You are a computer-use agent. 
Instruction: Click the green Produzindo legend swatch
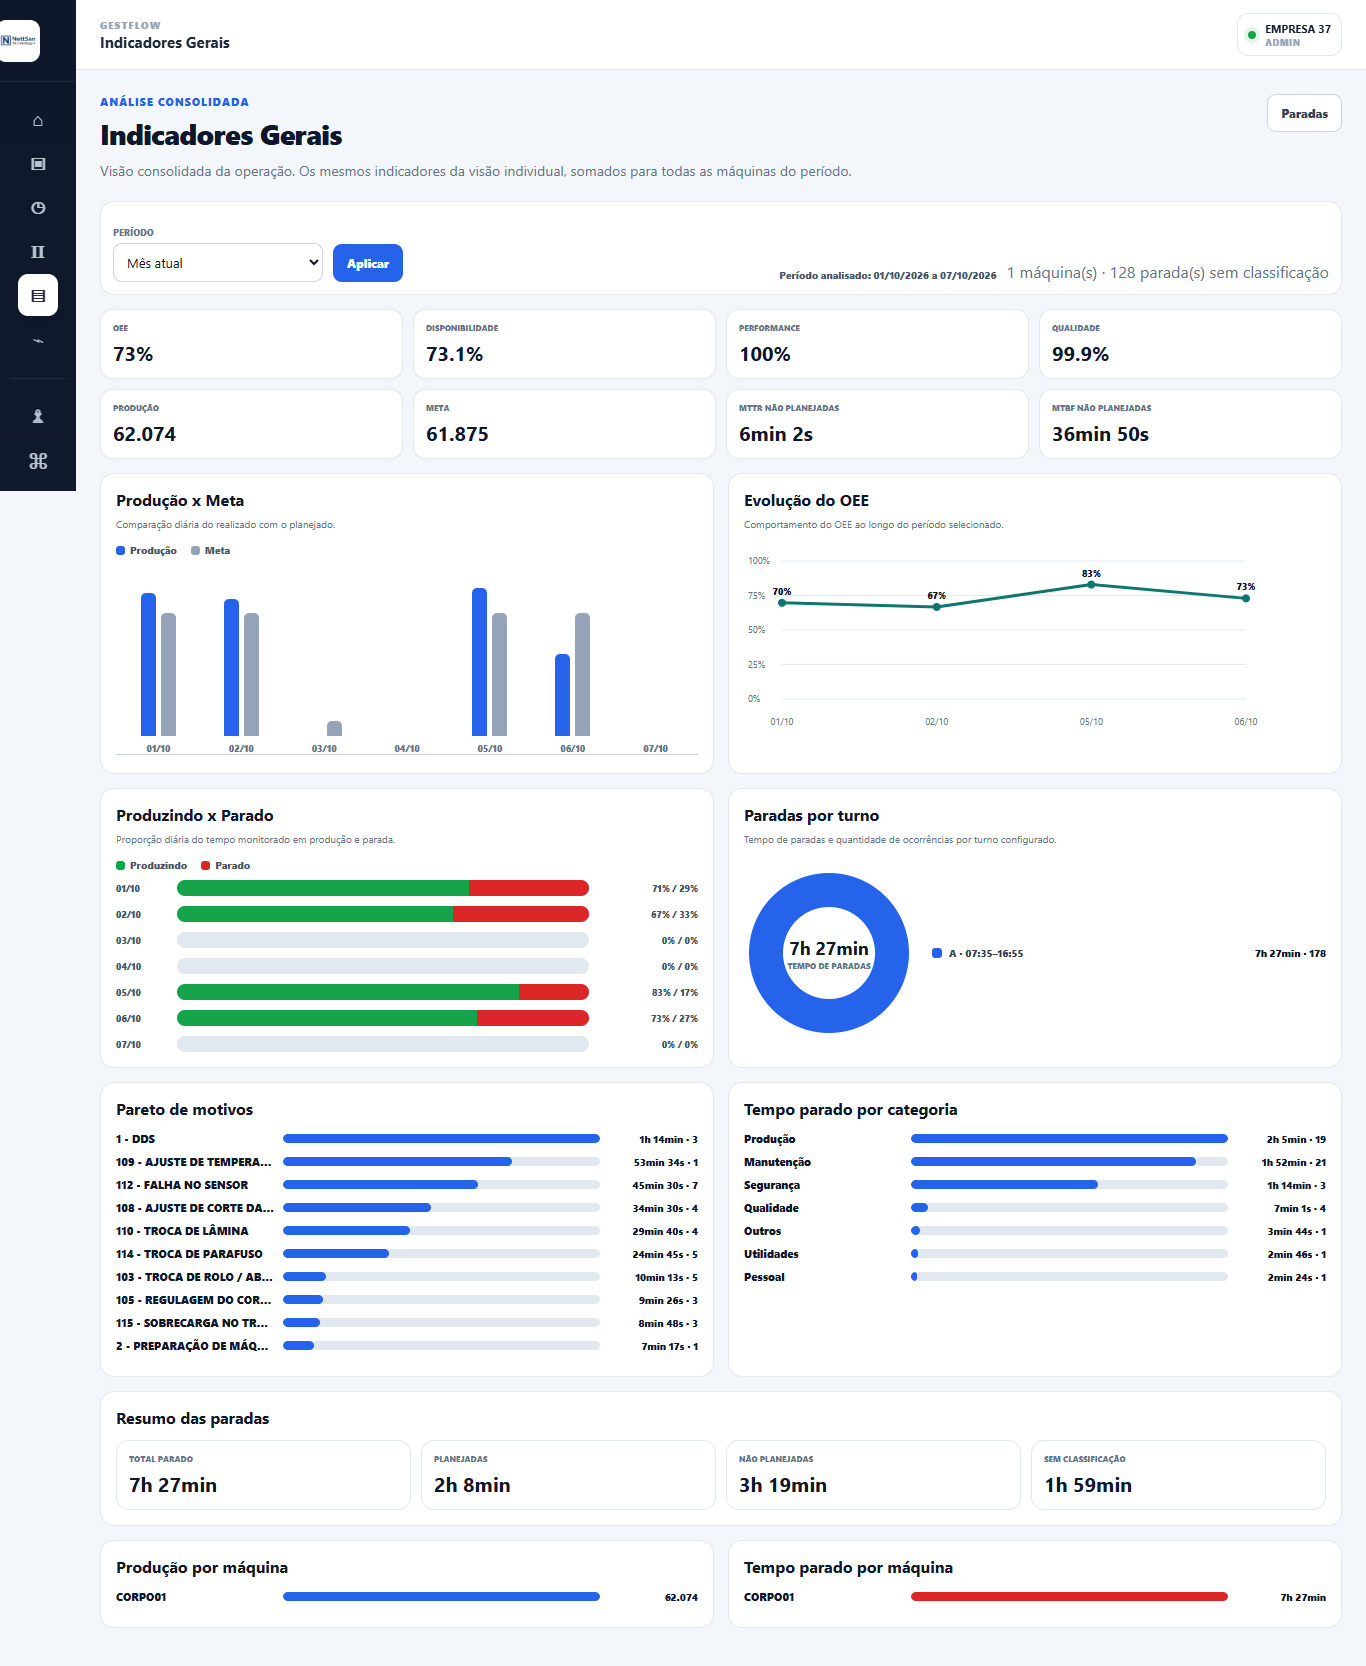coord(121,866)
